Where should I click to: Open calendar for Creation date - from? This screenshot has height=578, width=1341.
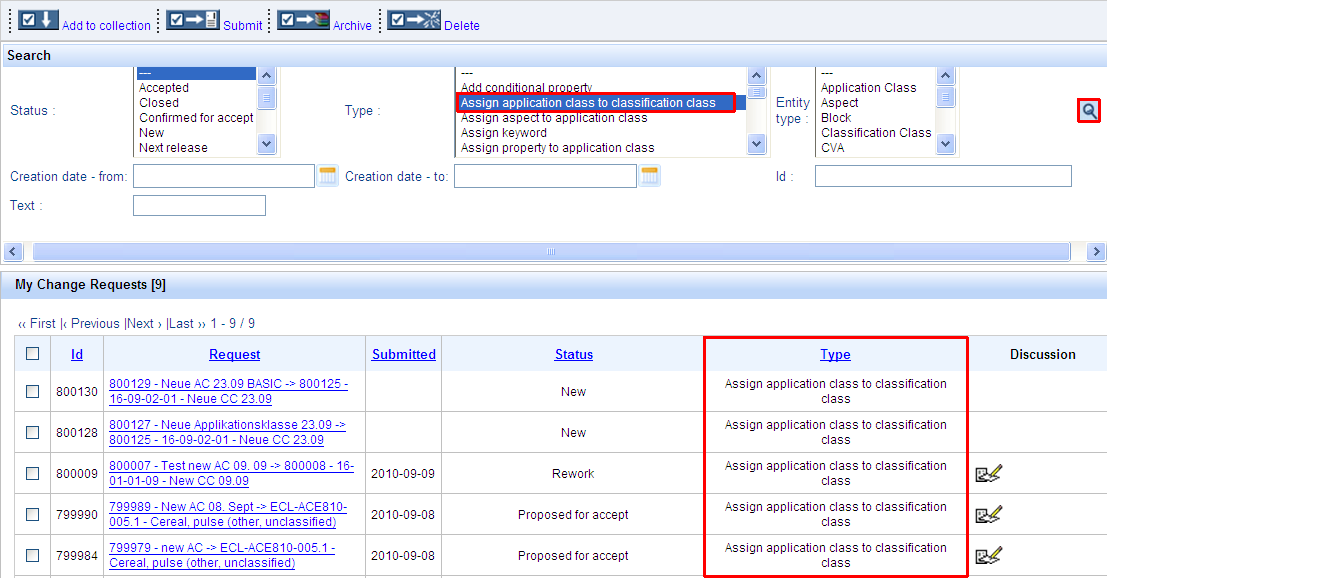pyautogui.click(x=328, y=177)
